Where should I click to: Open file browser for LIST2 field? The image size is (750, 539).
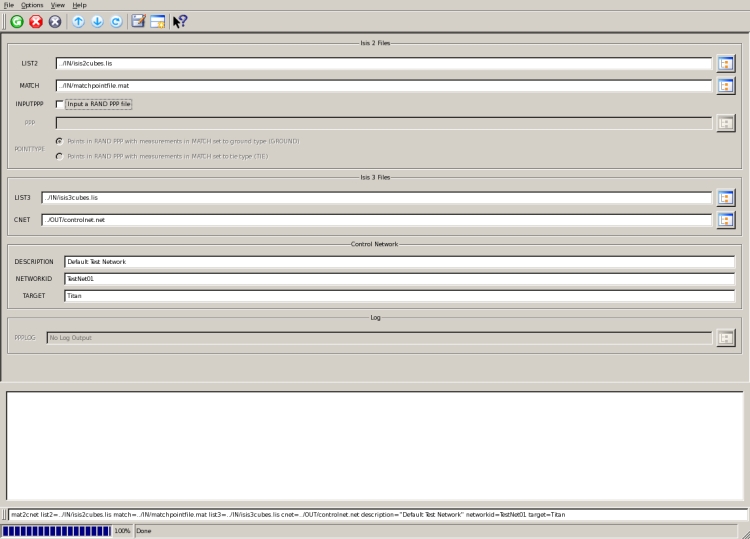(x=726, y=63)
